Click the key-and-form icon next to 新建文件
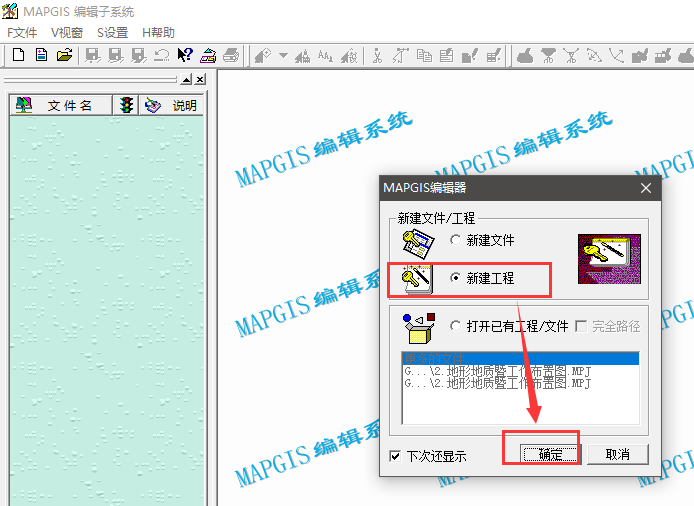Screen dimensions: 694x506 pyautogui.click(x=418, y=243)
